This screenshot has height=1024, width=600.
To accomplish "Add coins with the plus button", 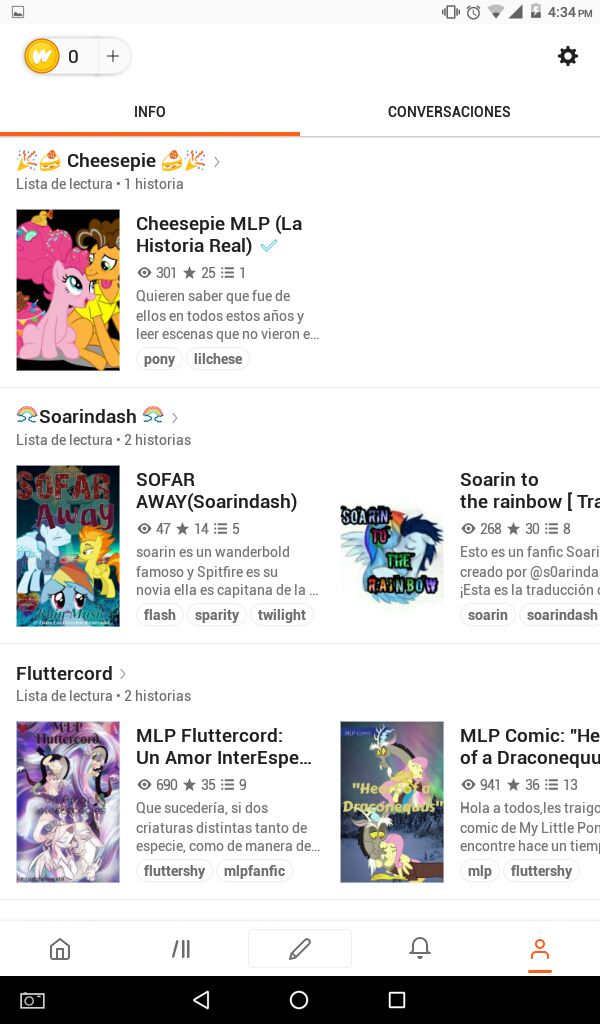I will click(x=113, y=56).
